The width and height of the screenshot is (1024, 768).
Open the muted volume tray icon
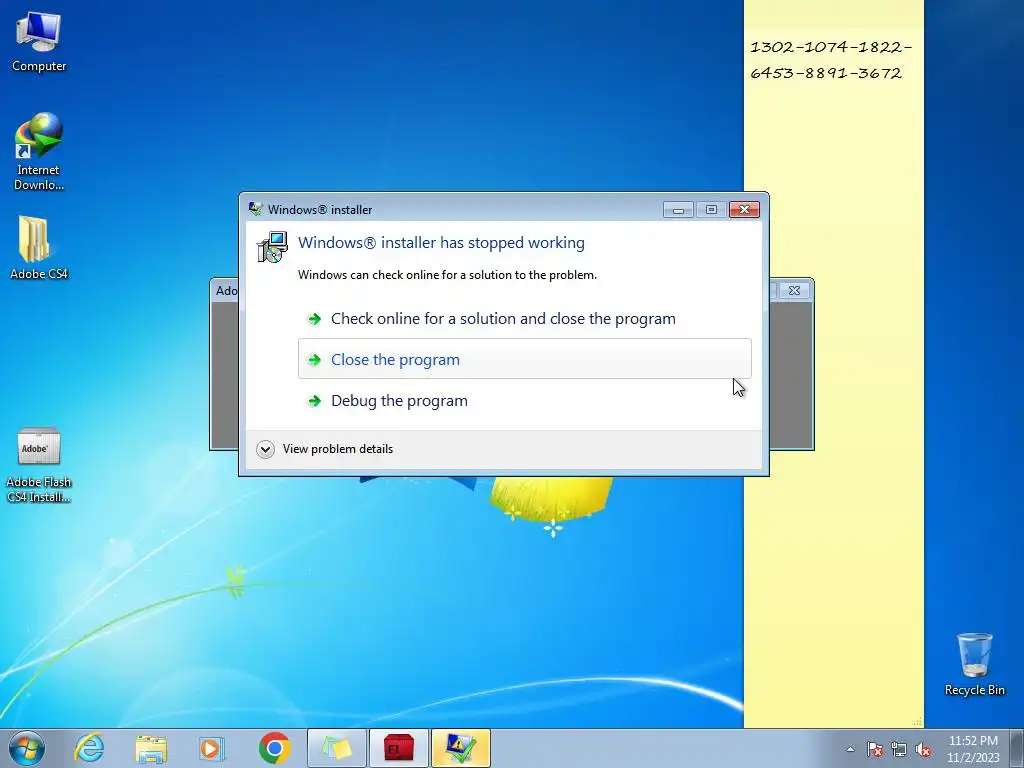coord(923,749)
